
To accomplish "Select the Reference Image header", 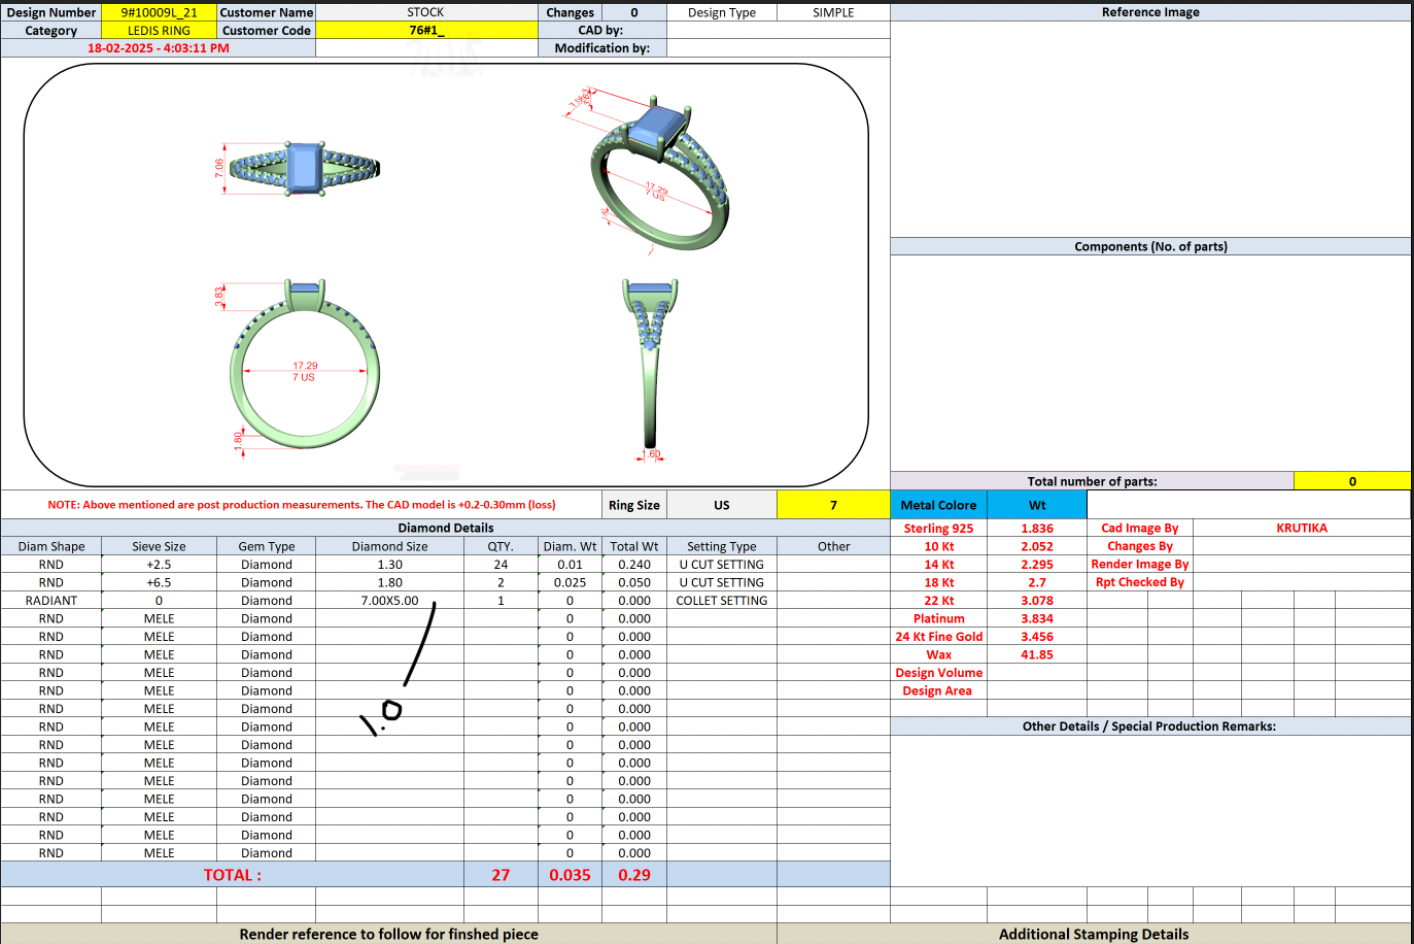I will tap(1150, 13).
